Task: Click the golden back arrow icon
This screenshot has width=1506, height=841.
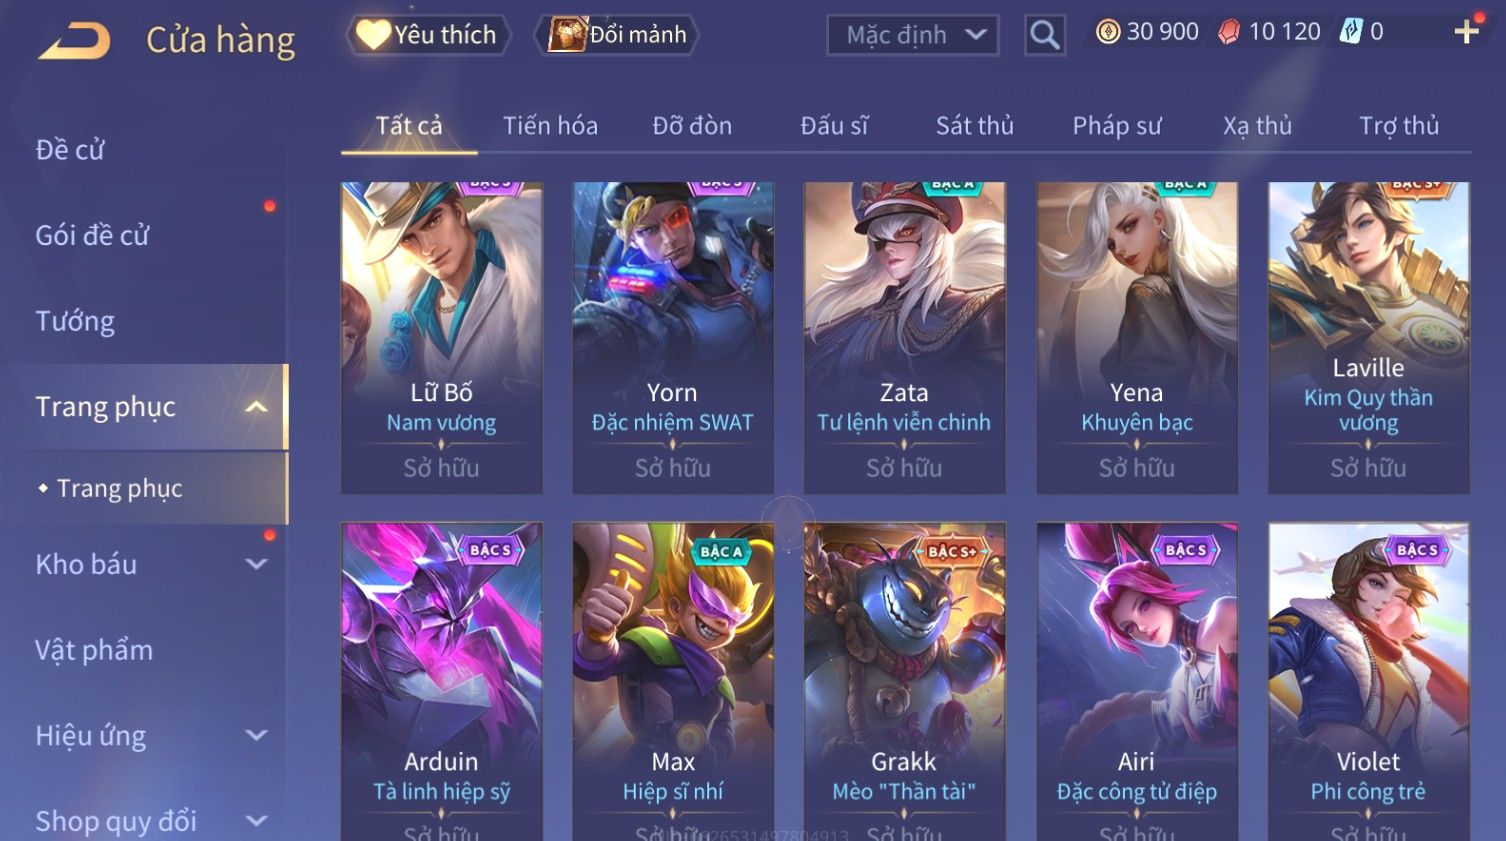Action: 74,41
